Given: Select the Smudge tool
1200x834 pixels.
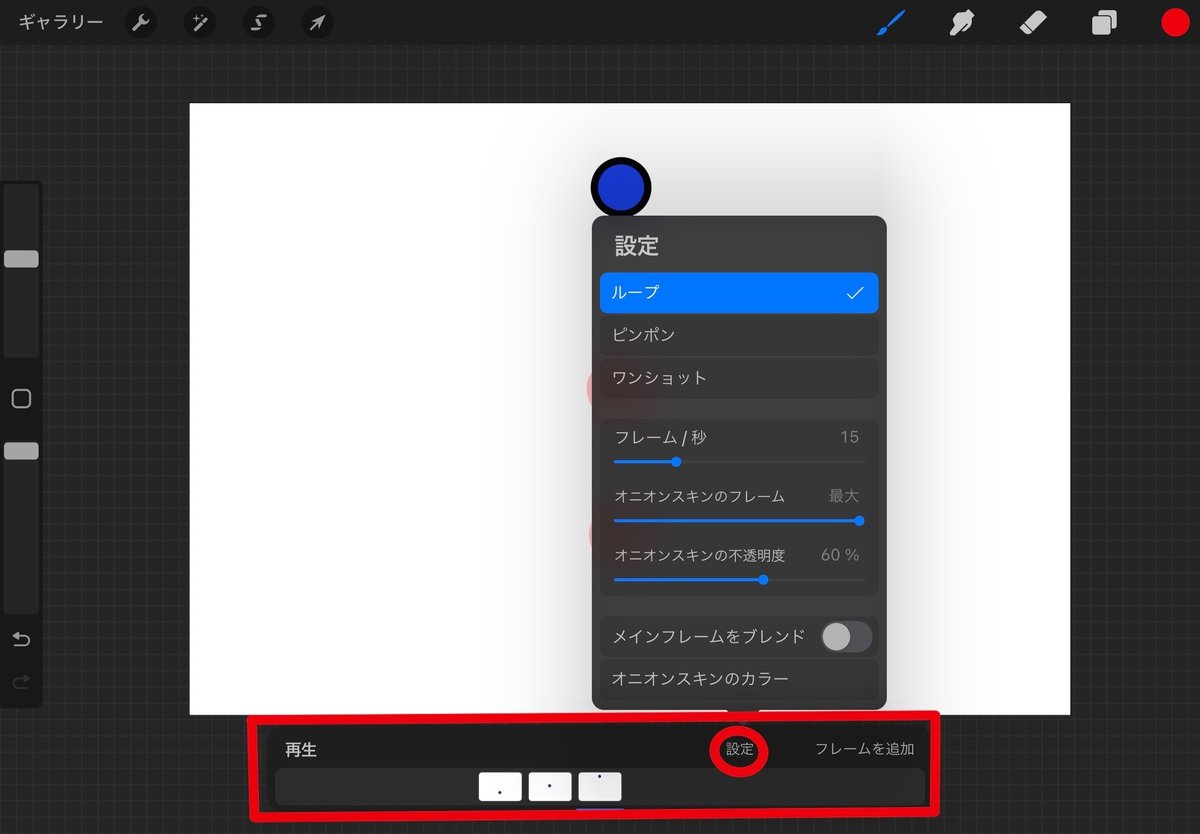Looking at the screenshot, I should 962,23.
